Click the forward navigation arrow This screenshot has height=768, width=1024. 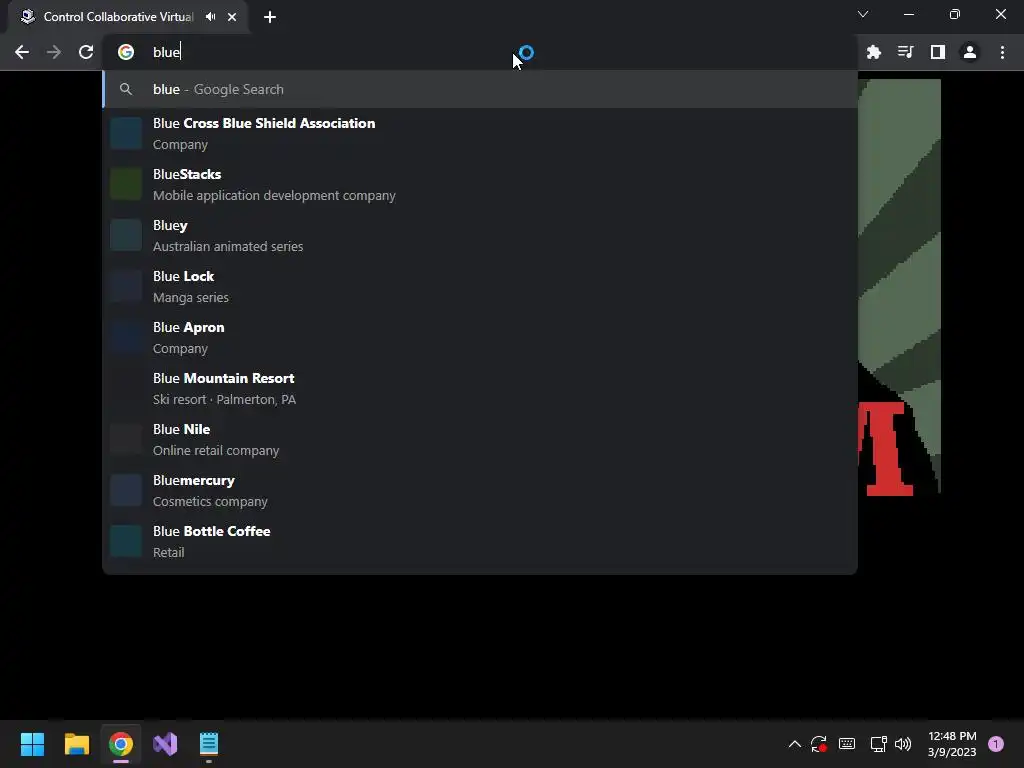click(54, 52)
